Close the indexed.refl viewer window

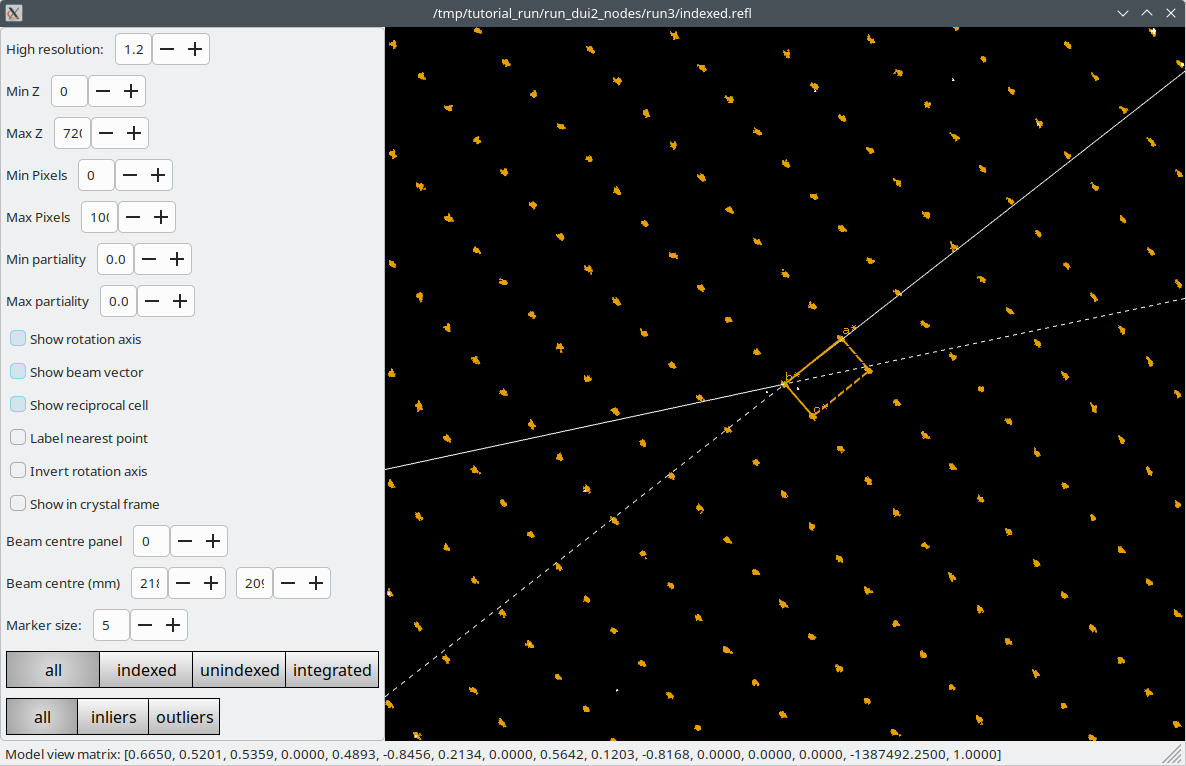[1171, 13]
